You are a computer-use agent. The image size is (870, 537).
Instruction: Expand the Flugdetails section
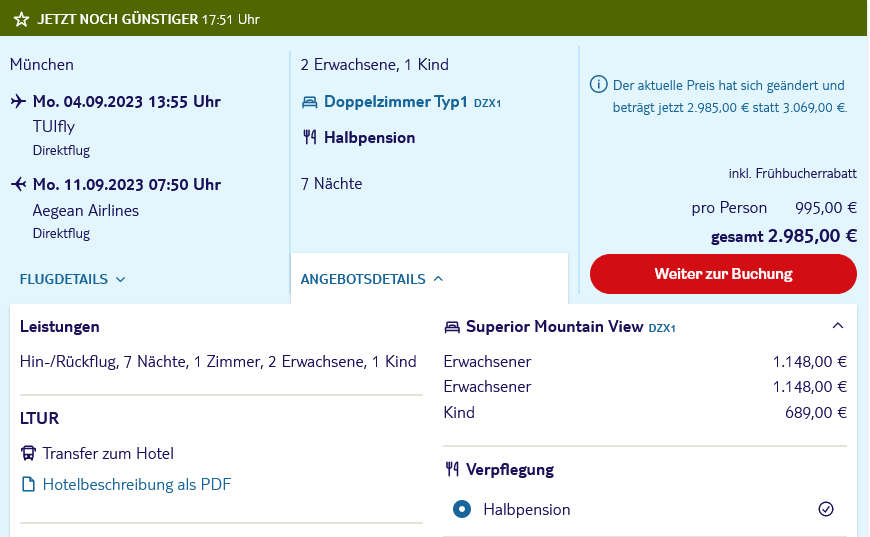click(x=73, y=279)
